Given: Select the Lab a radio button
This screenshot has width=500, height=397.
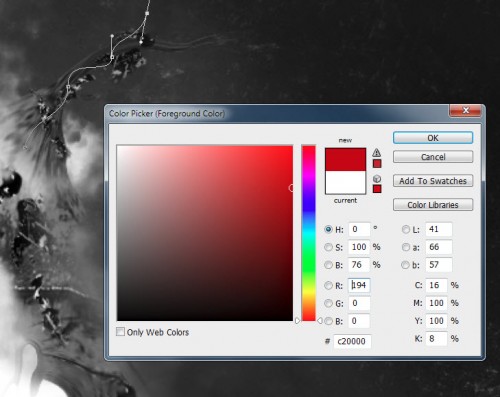Looking at the screenshot, I should [x=406, y=247].
